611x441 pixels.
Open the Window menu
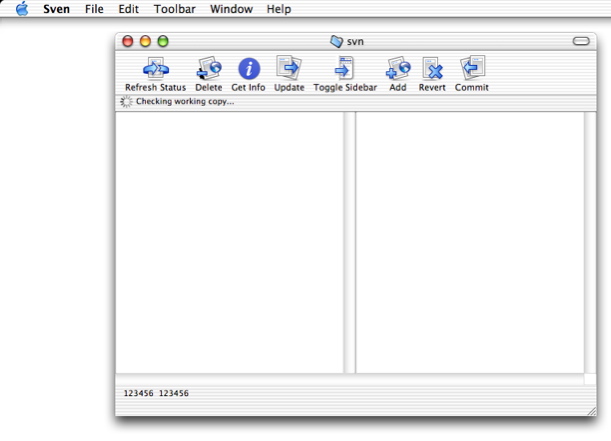(231, 9)
